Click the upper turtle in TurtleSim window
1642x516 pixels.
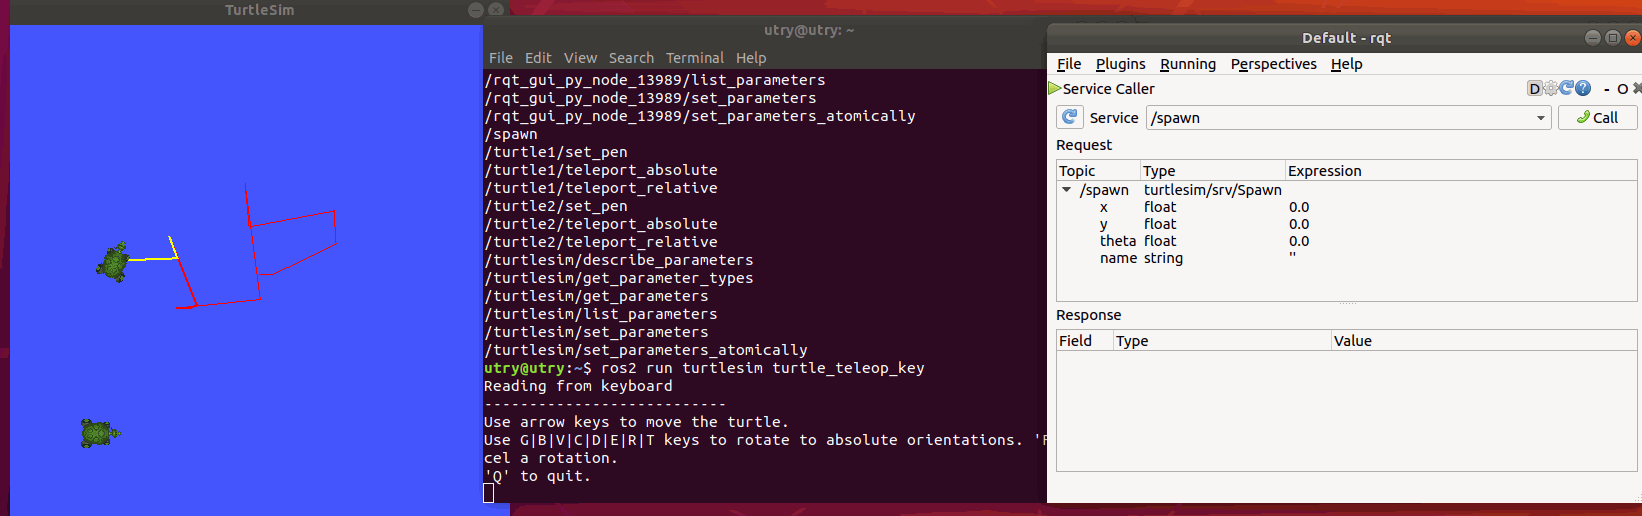point(113,262)
